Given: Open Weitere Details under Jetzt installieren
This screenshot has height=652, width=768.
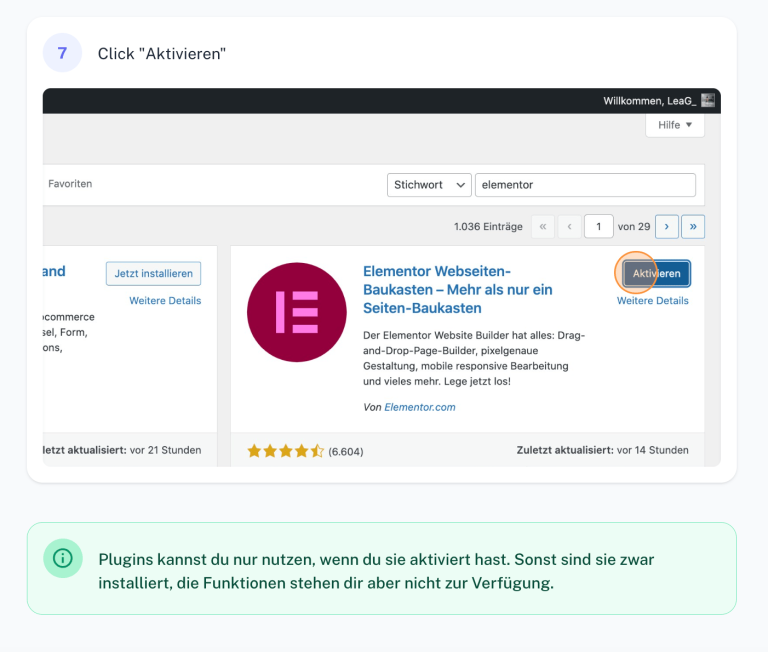Looking at the screenshot, I should [165, 300].
